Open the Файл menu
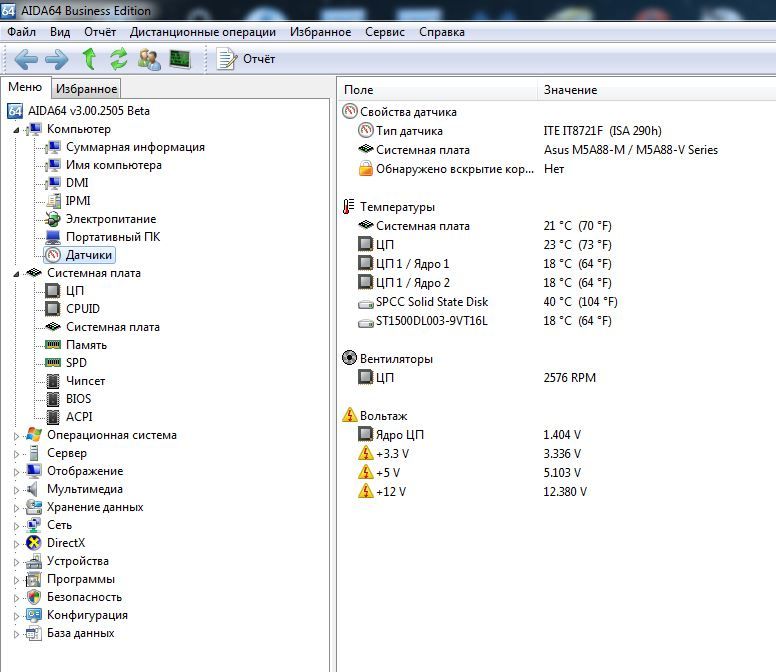Image resolution: width=776 pixels, height=672 pixels. click(21, 32)
